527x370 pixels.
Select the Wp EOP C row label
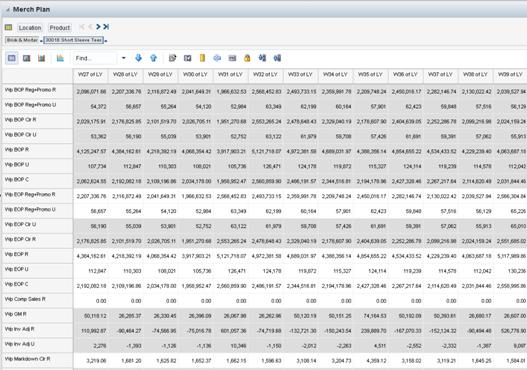pyautogui.click(x=37, y=285)
